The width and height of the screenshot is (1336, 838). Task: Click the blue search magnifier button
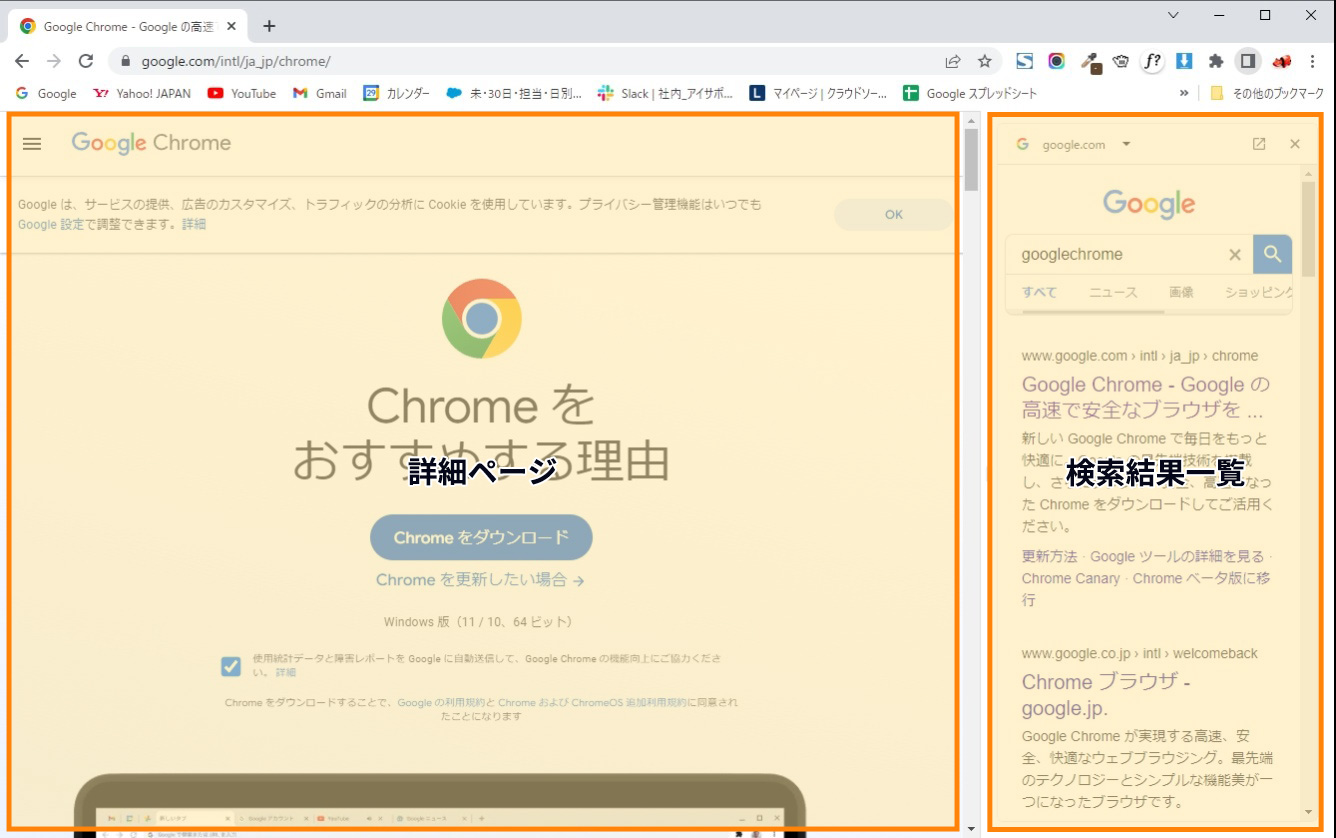(x=1272, y=254)
